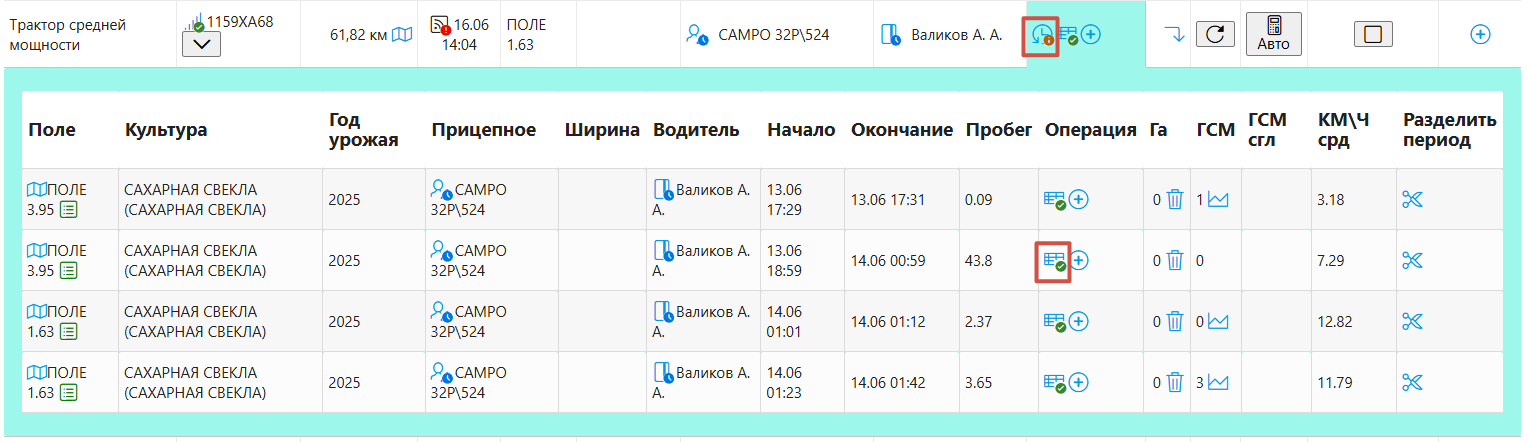The height and width of the screenshot is (442, 1528).
Task: Click the Авто calculator button
Action: coord(1273,34)
